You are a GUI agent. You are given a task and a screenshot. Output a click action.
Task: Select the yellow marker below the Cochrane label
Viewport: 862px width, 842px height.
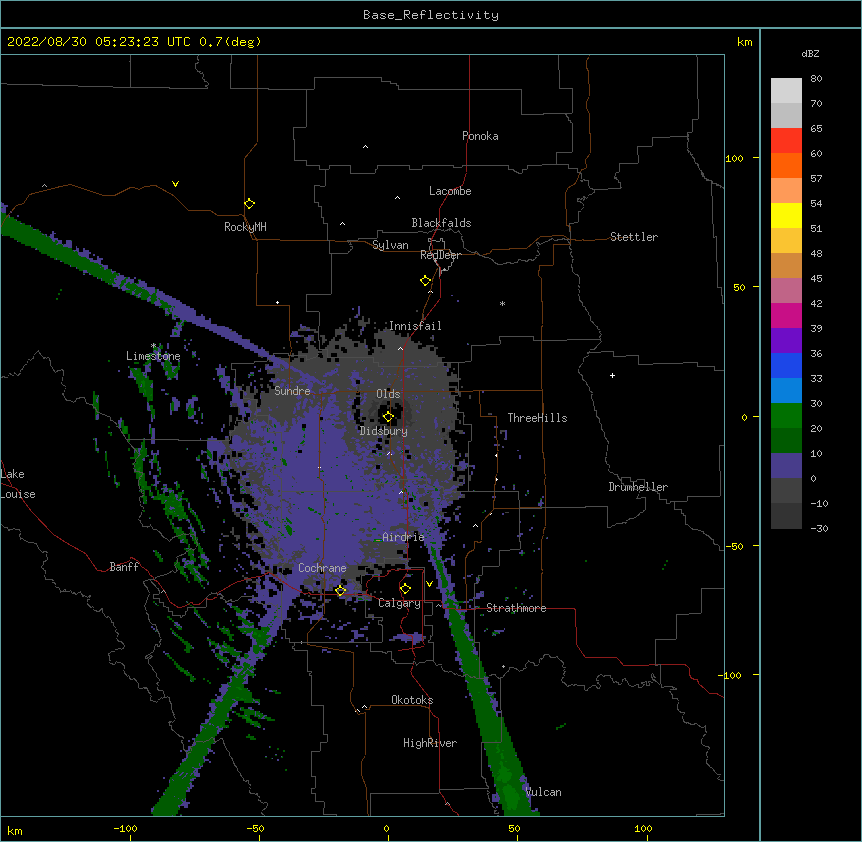[x=341, y=591]
